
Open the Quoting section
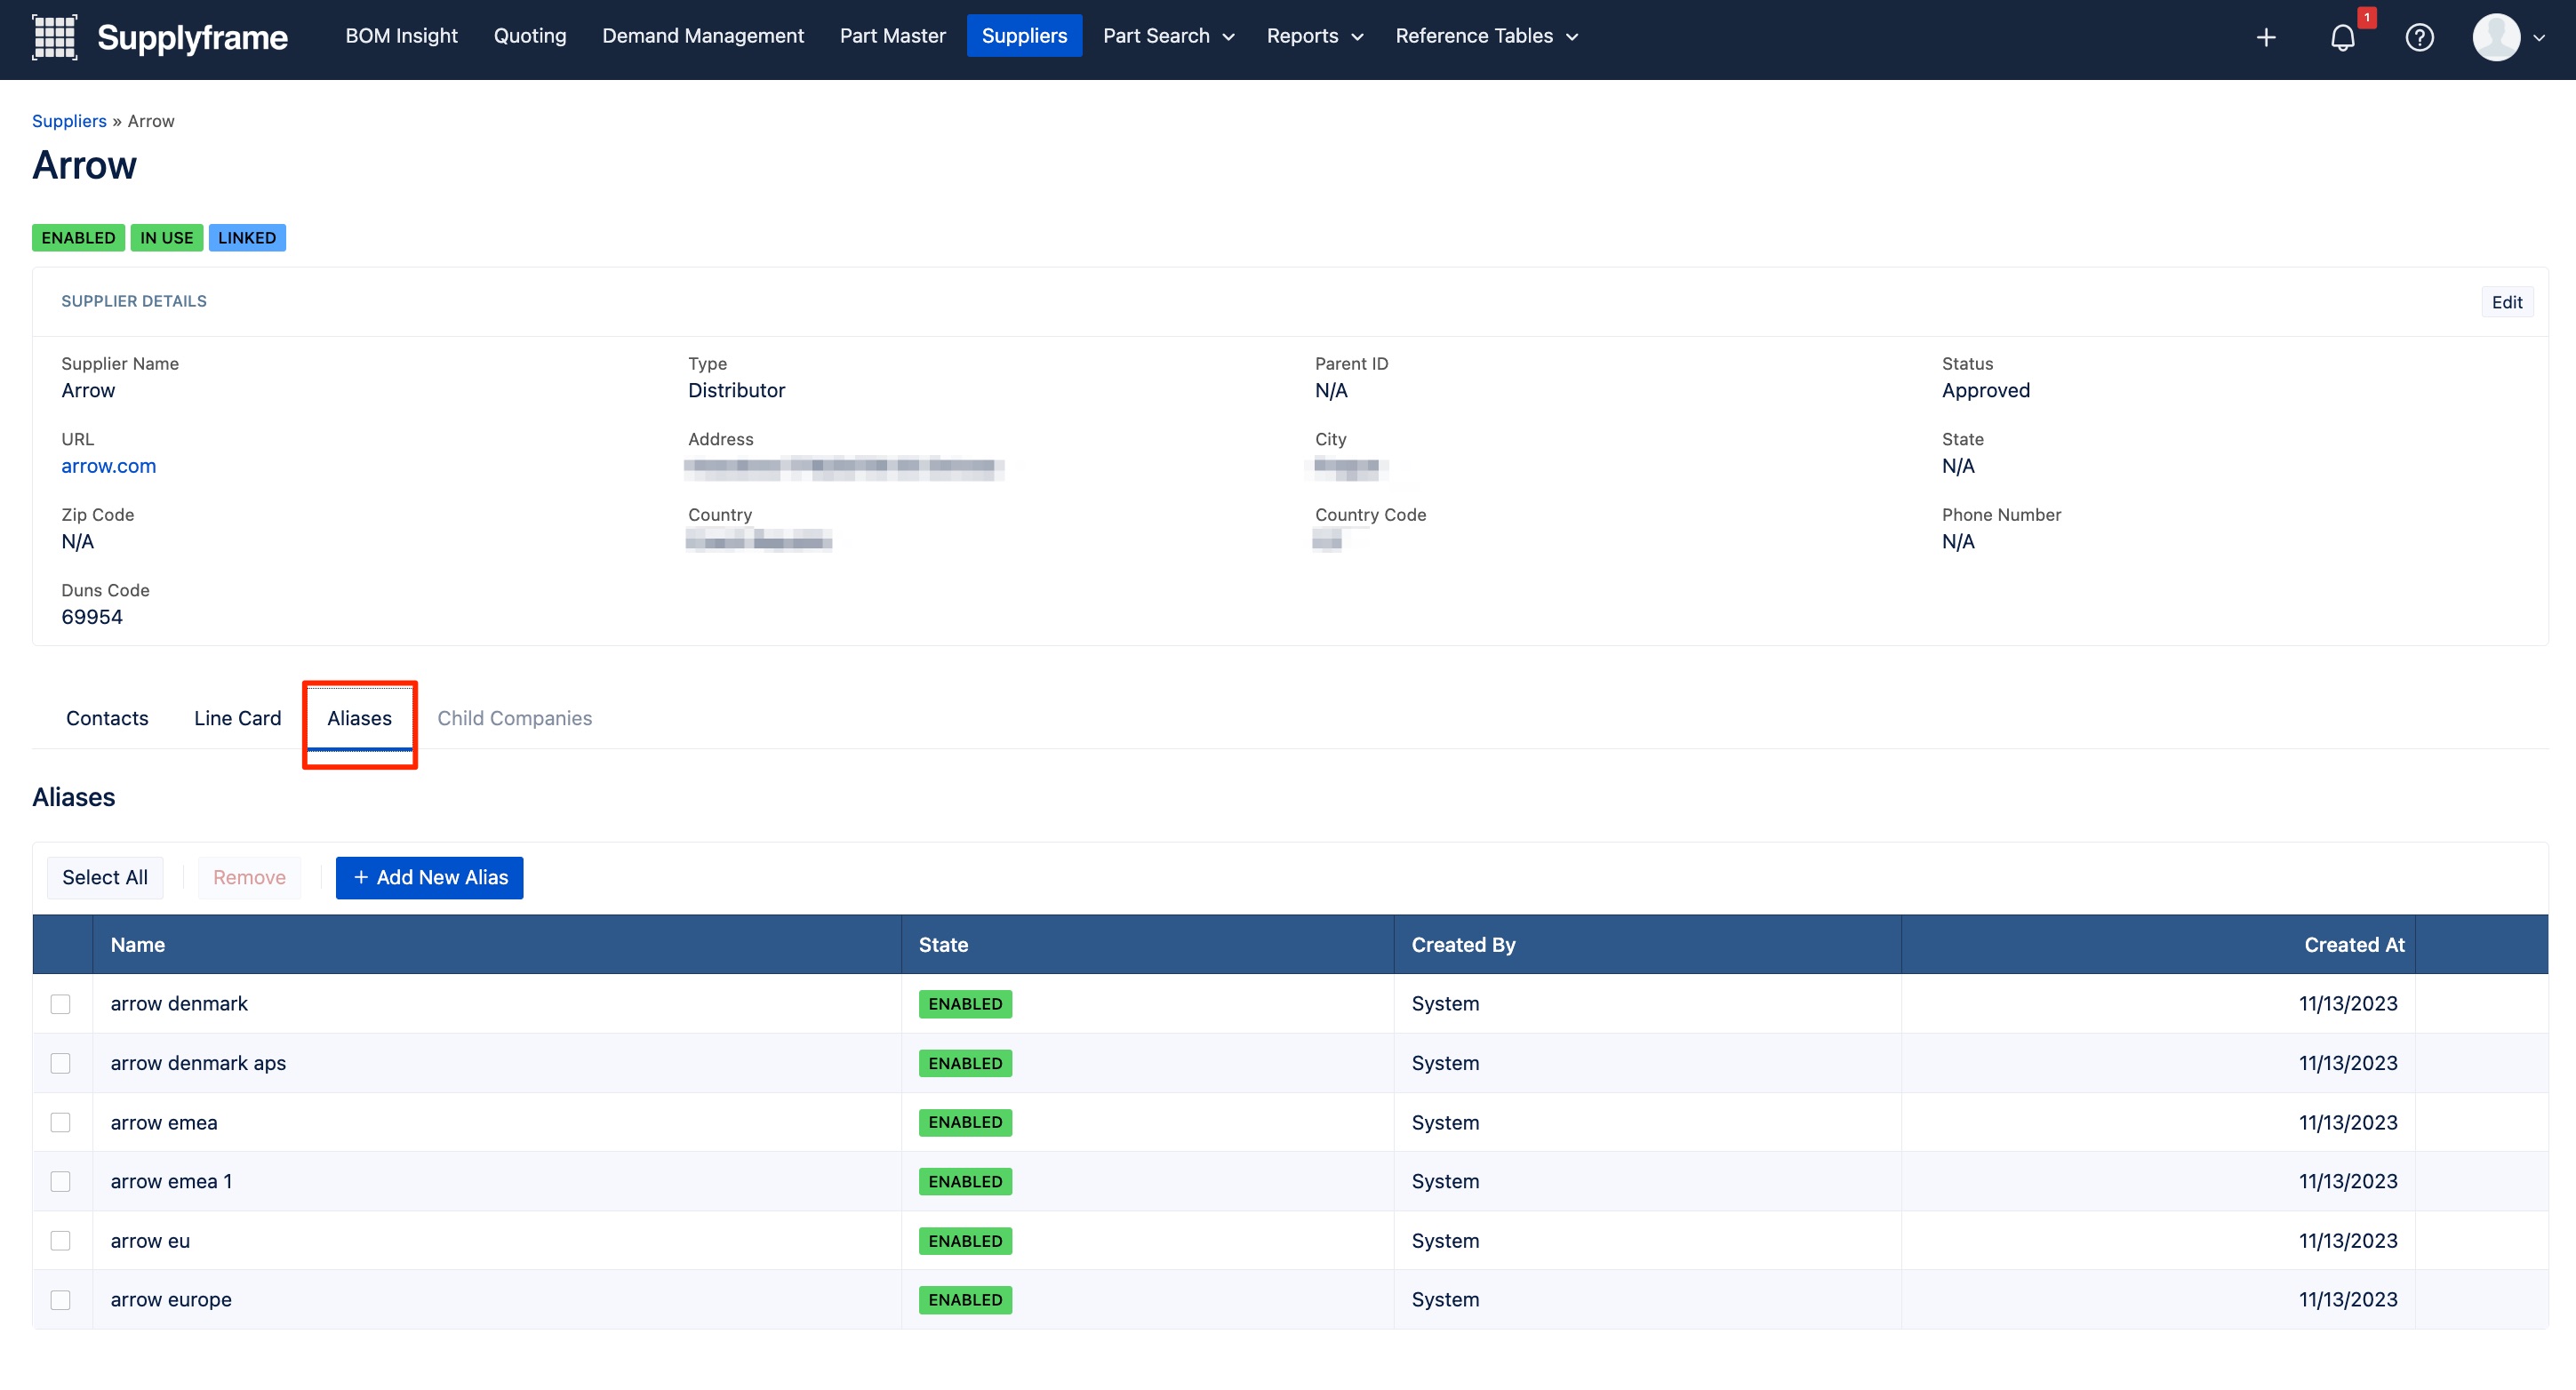coord(530,36)
